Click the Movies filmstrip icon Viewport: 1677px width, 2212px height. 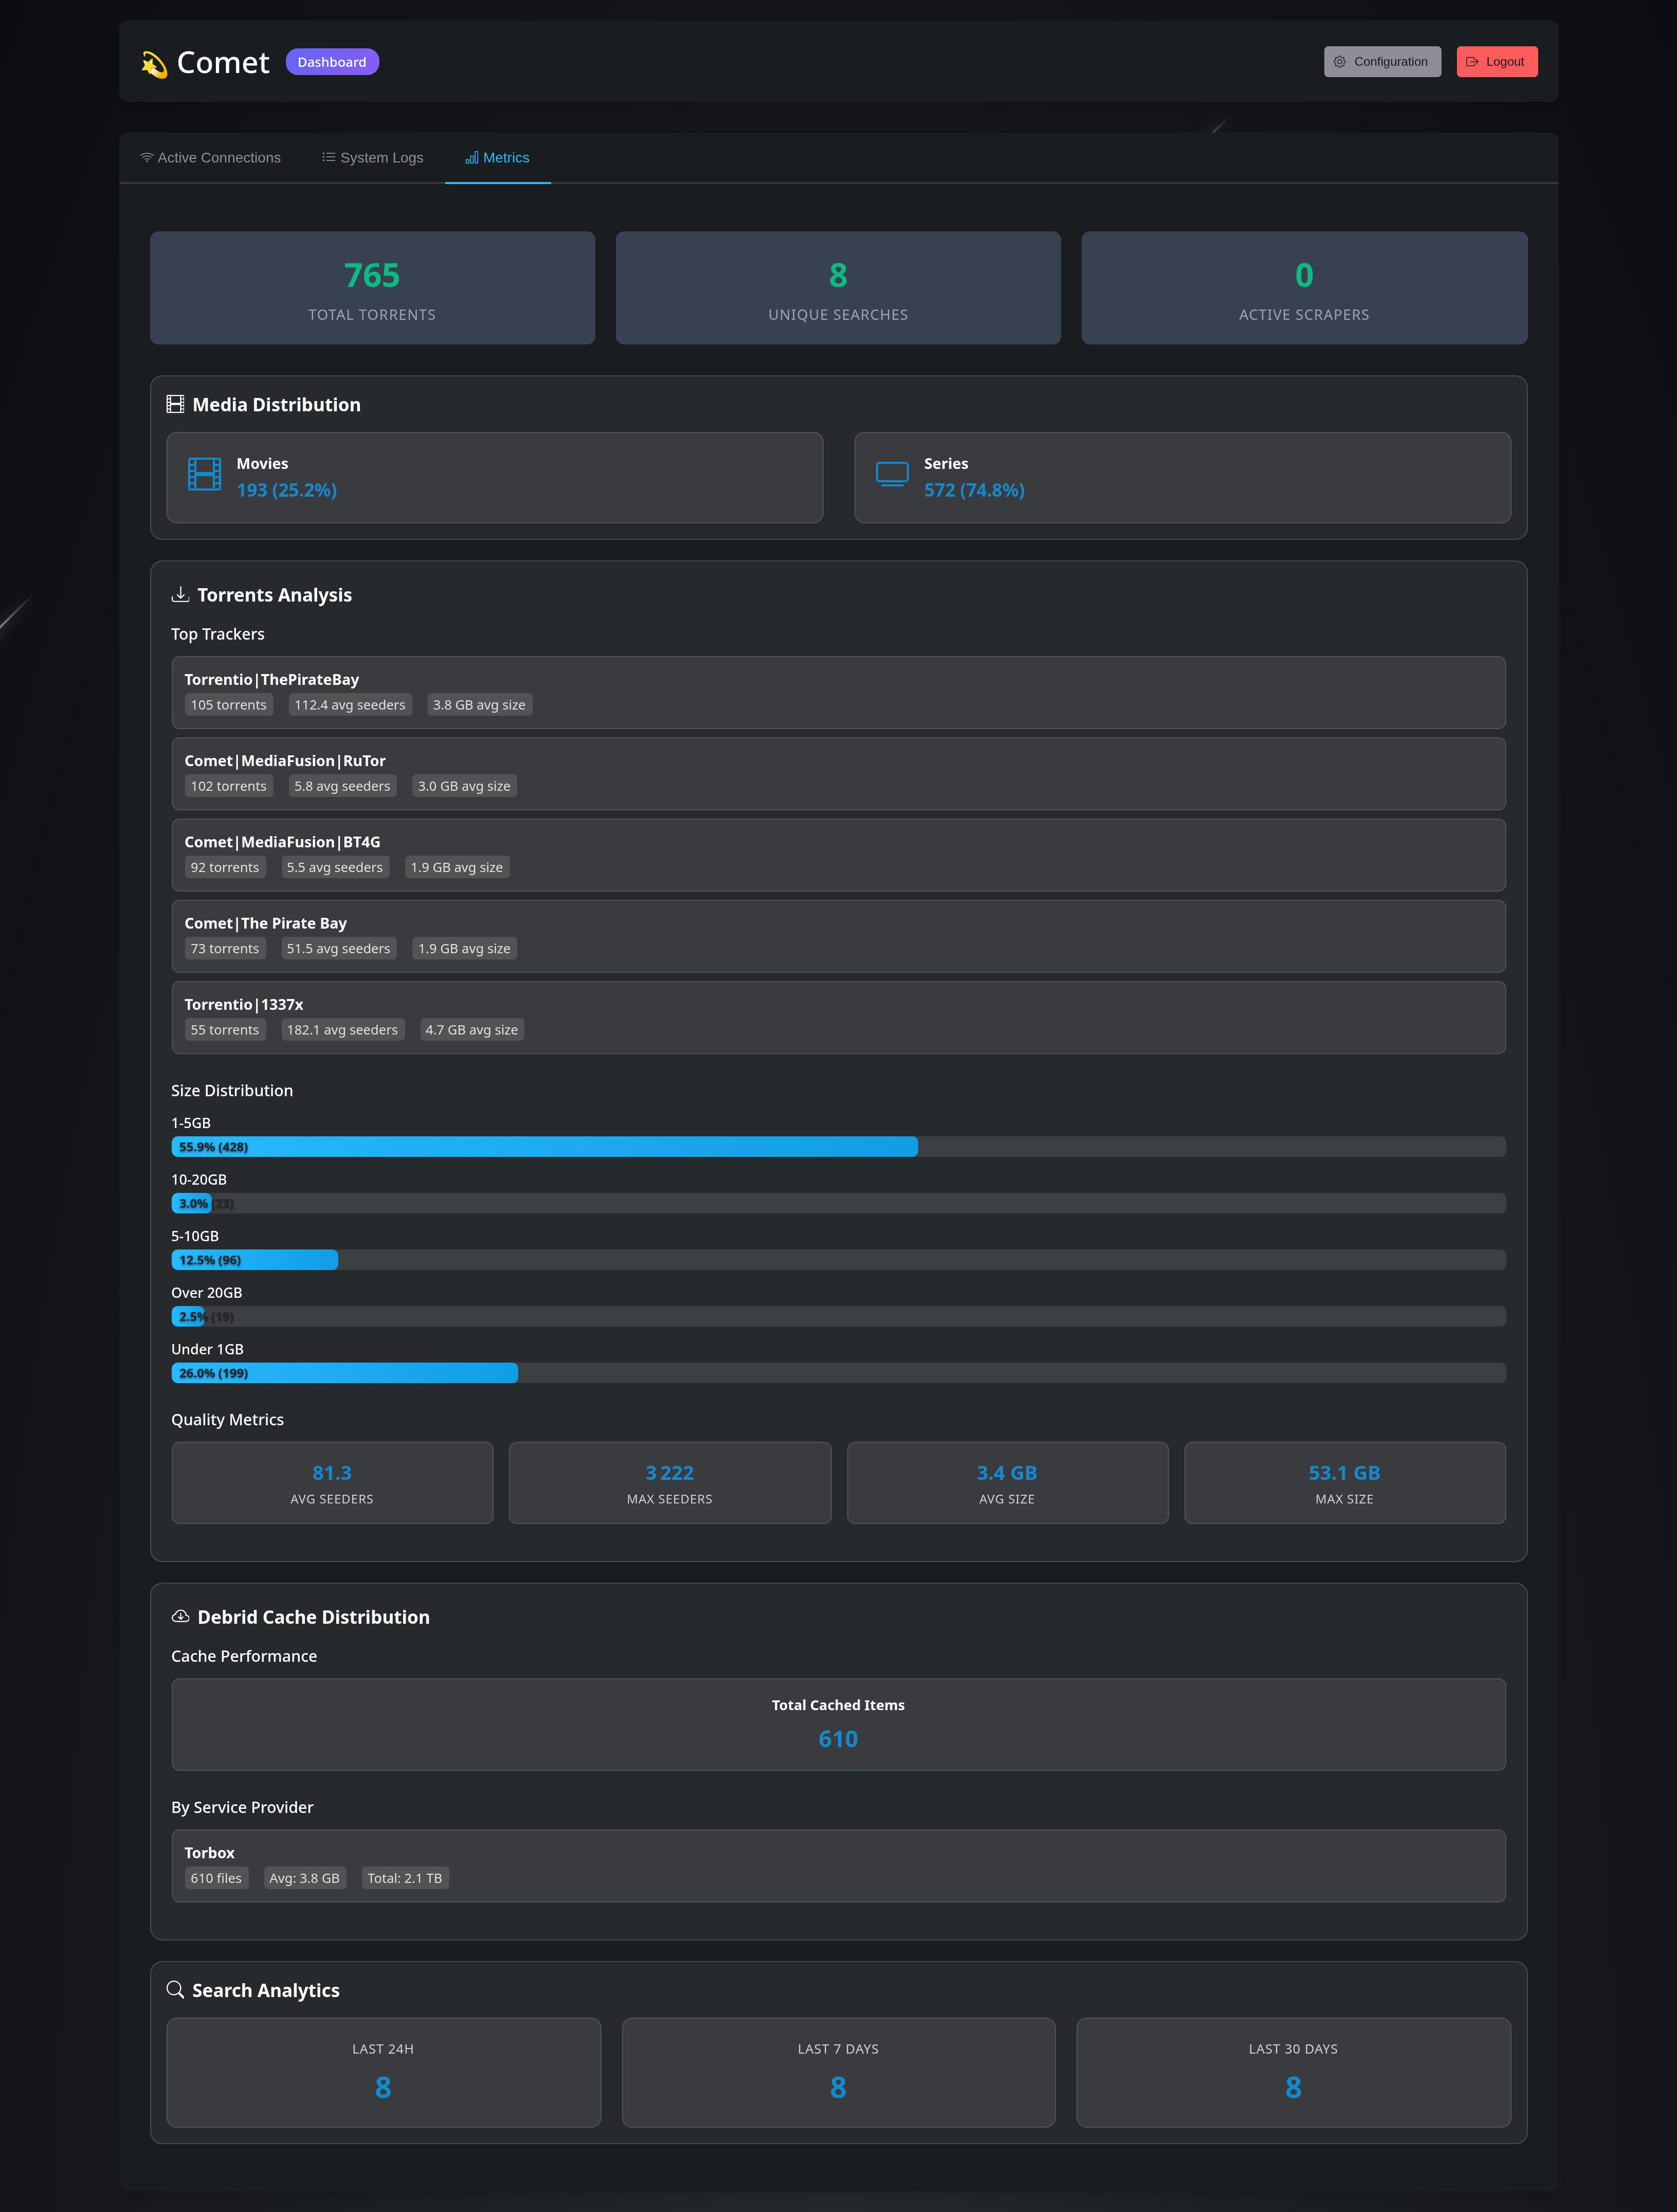[204, 474]
